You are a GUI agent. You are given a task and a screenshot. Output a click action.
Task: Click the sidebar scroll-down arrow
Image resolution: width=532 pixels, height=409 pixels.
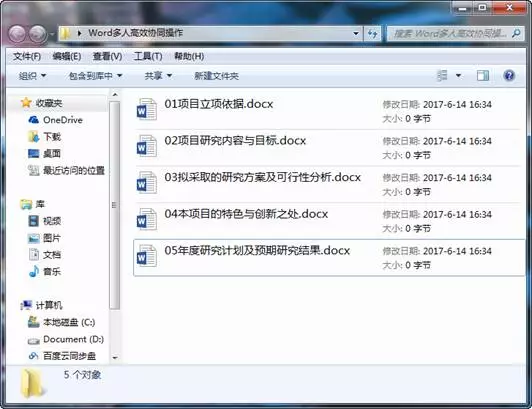pos(115,357)
